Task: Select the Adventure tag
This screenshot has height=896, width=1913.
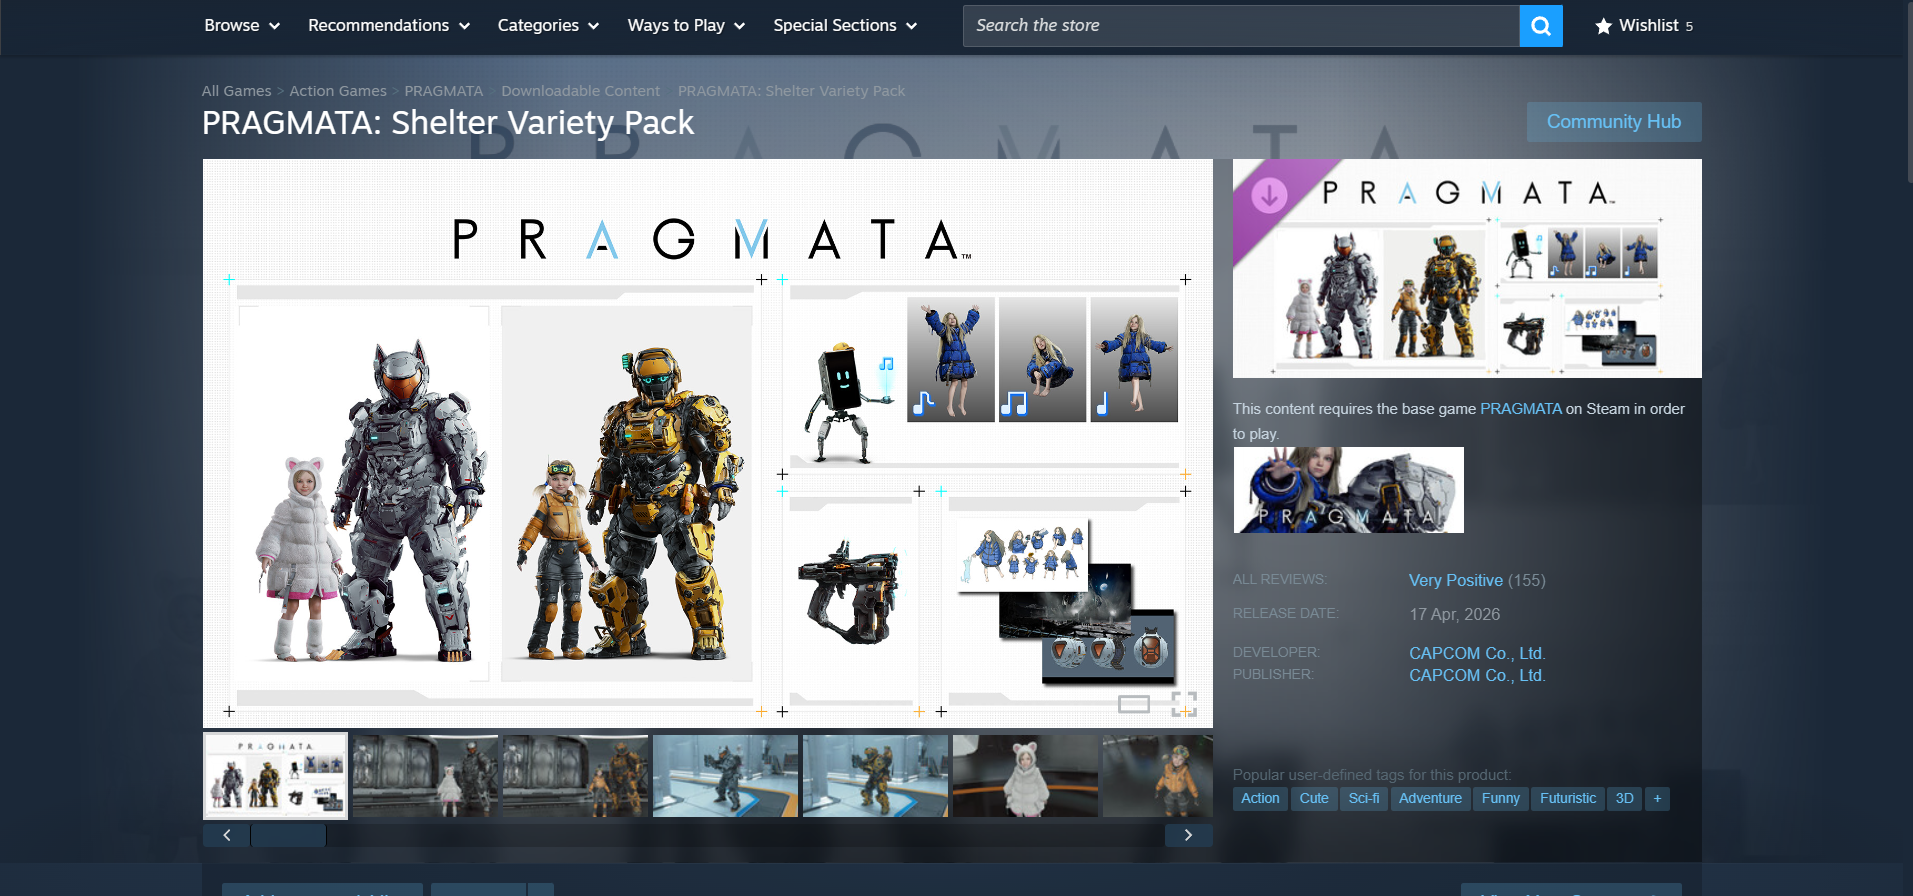Action: tap(1430, 798)
